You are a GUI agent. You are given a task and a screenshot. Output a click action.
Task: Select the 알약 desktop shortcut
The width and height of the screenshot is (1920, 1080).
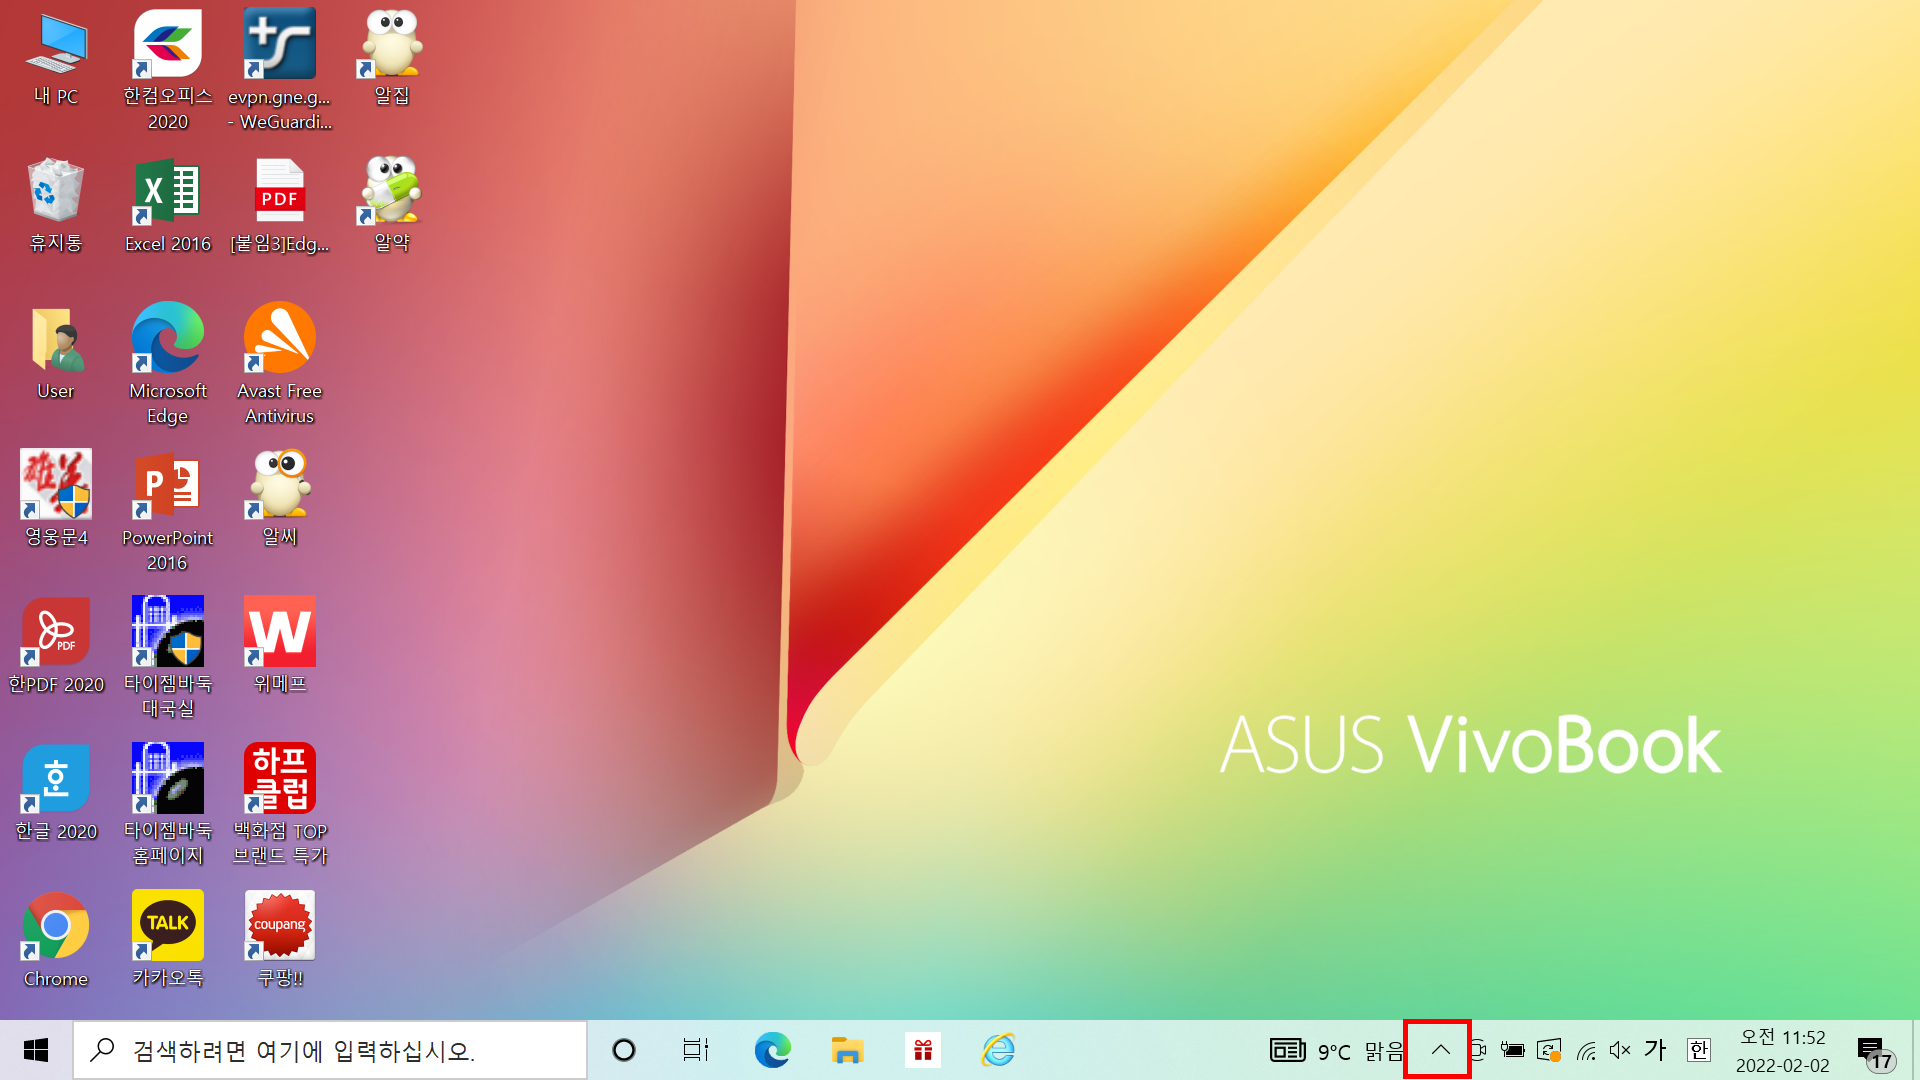(392, 205)
